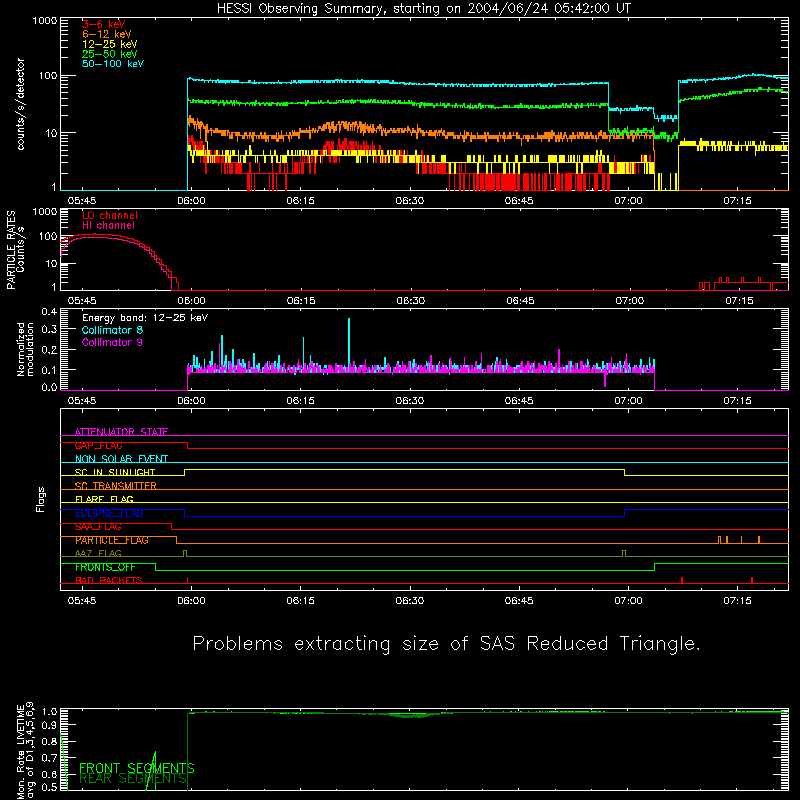Click the 06:30 time label under the Flags panel
The image size is (800, 800).
(x=410, y=601)
